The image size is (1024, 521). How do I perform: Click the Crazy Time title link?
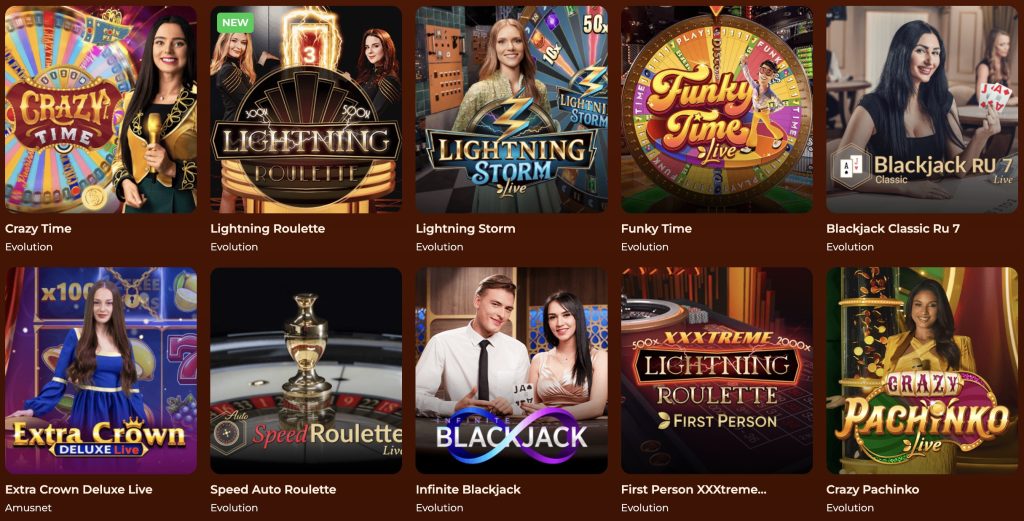click(x=38, y=229)
